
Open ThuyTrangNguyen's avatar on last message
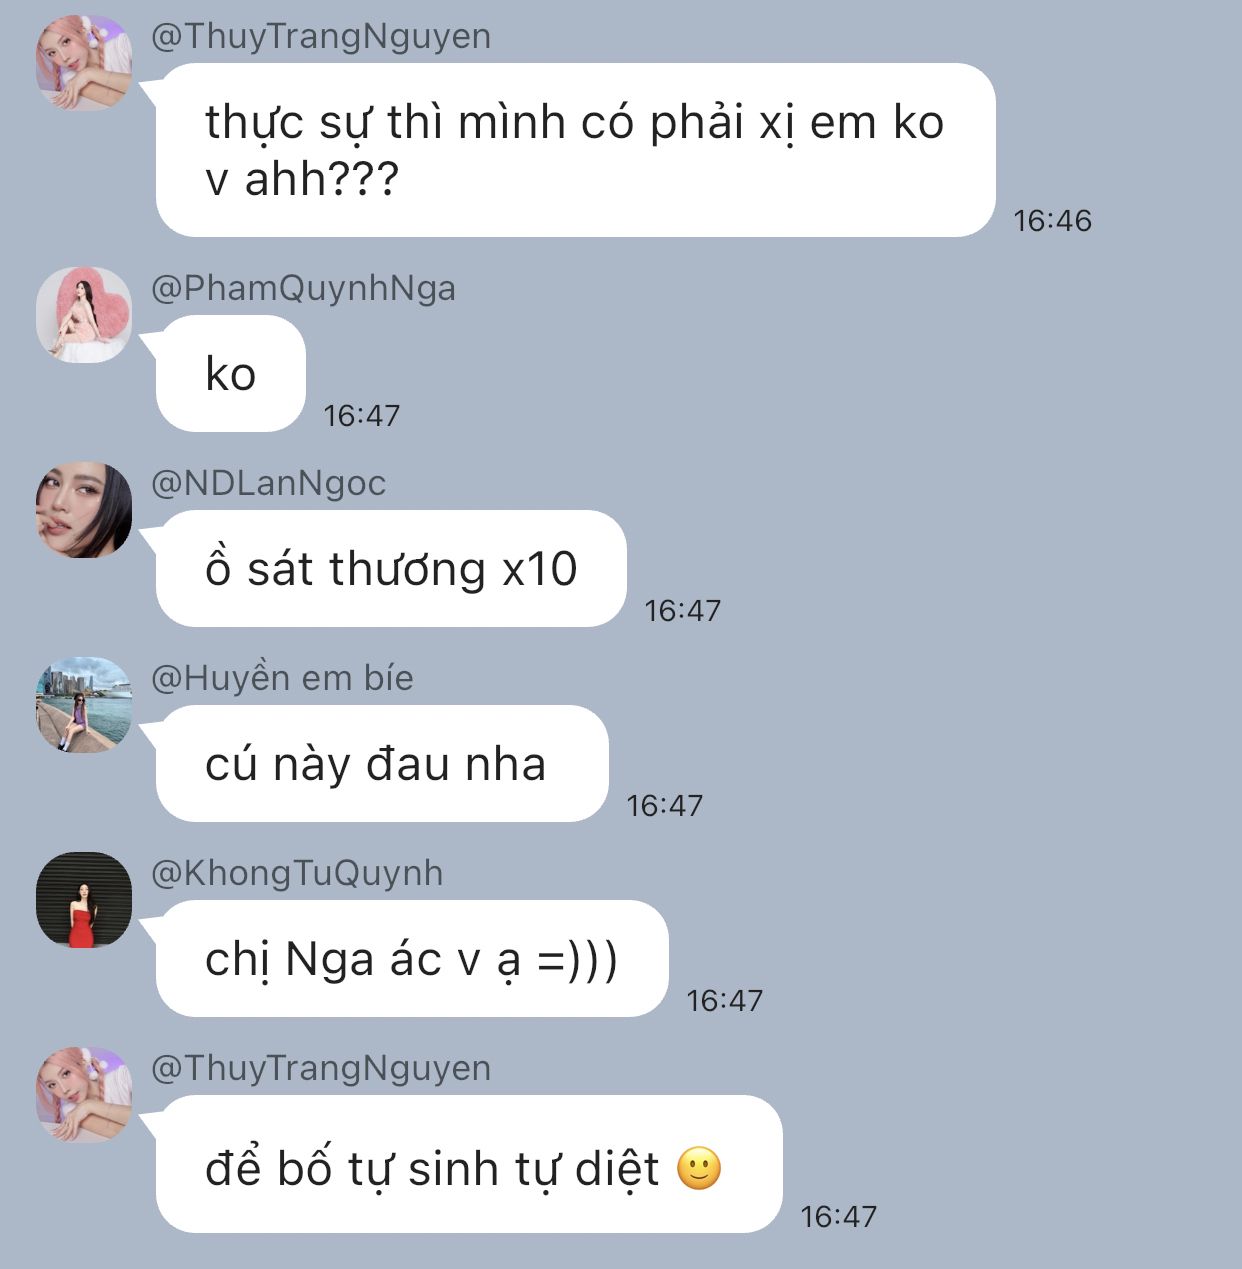point(84,1094)
